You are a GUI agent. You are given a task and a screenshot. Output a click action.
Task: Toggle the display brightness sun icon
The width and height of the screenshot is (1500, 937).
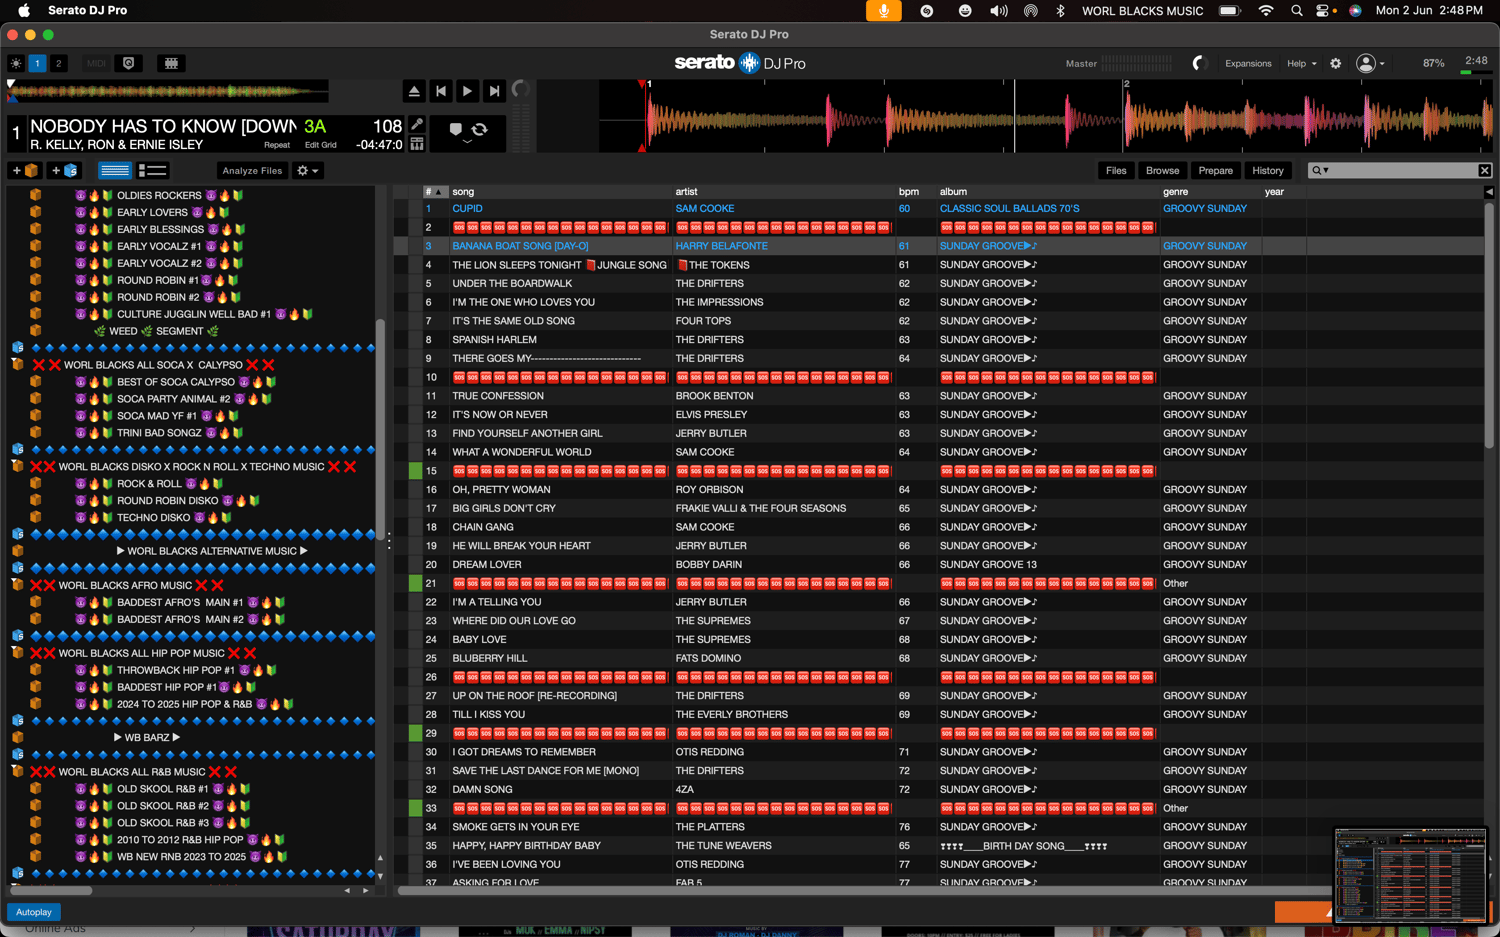(16, 63)
